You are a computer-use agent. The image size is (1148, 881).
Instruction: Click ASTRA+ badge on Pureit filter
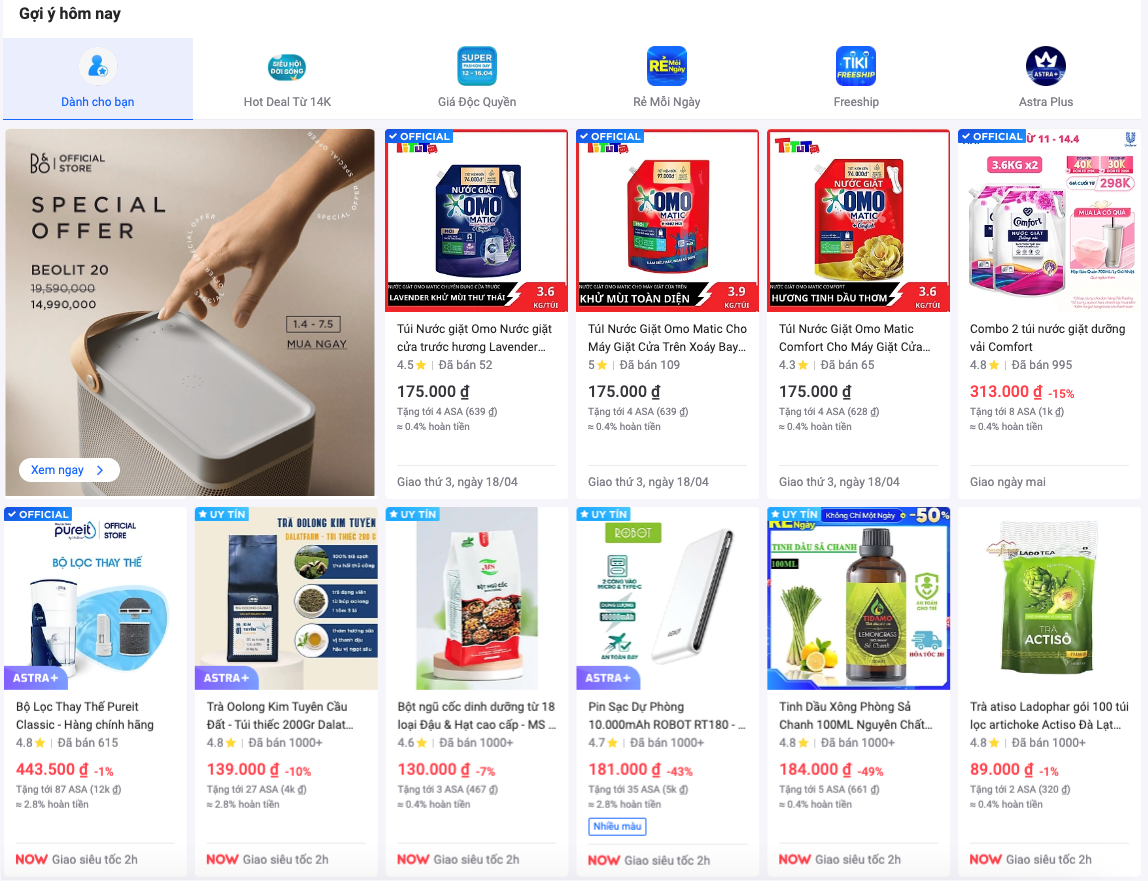click(35, 678)
